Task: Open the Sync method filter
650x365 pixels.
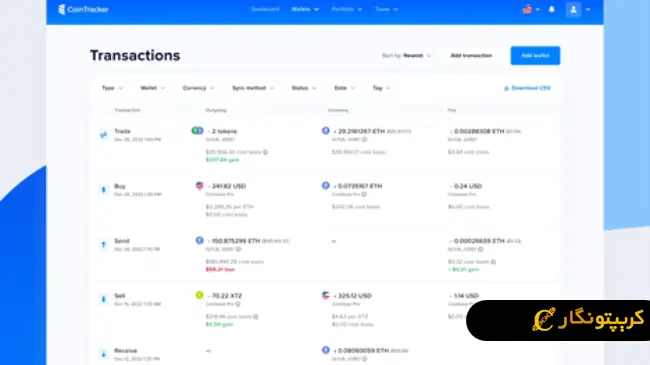Action: pos(253,88)
